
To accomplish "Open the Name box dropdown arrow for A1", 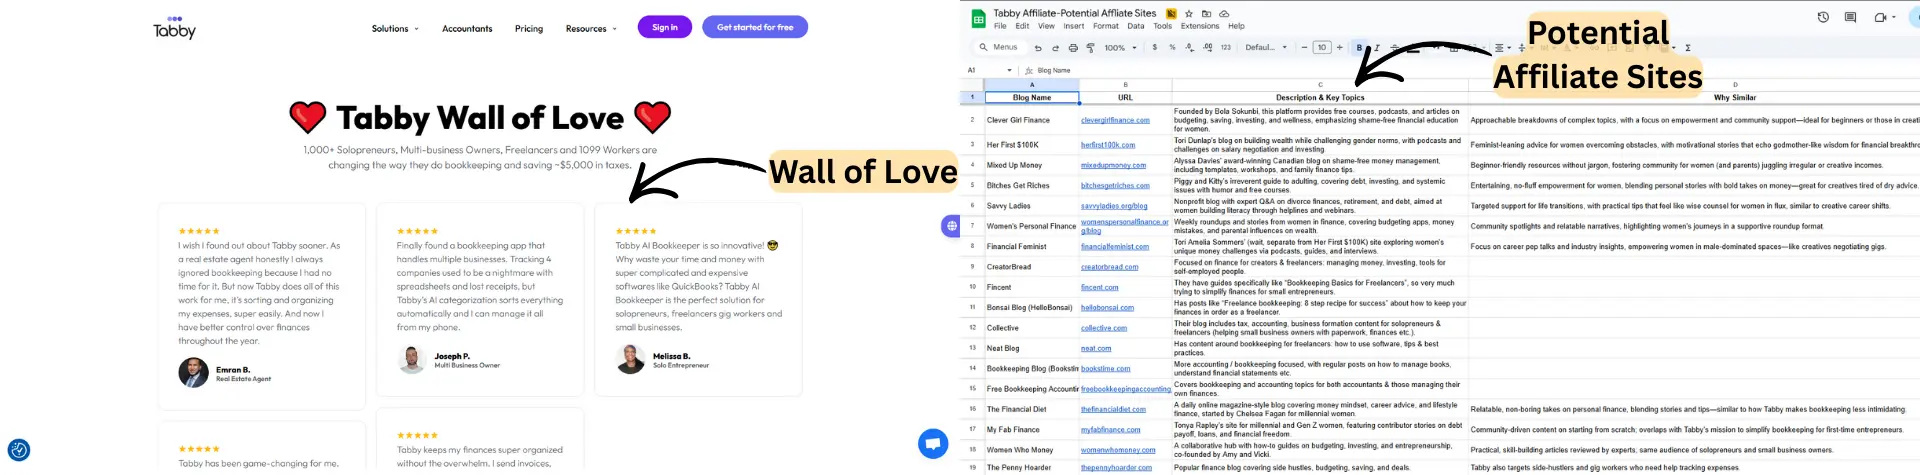I will tap(1009, 70).
